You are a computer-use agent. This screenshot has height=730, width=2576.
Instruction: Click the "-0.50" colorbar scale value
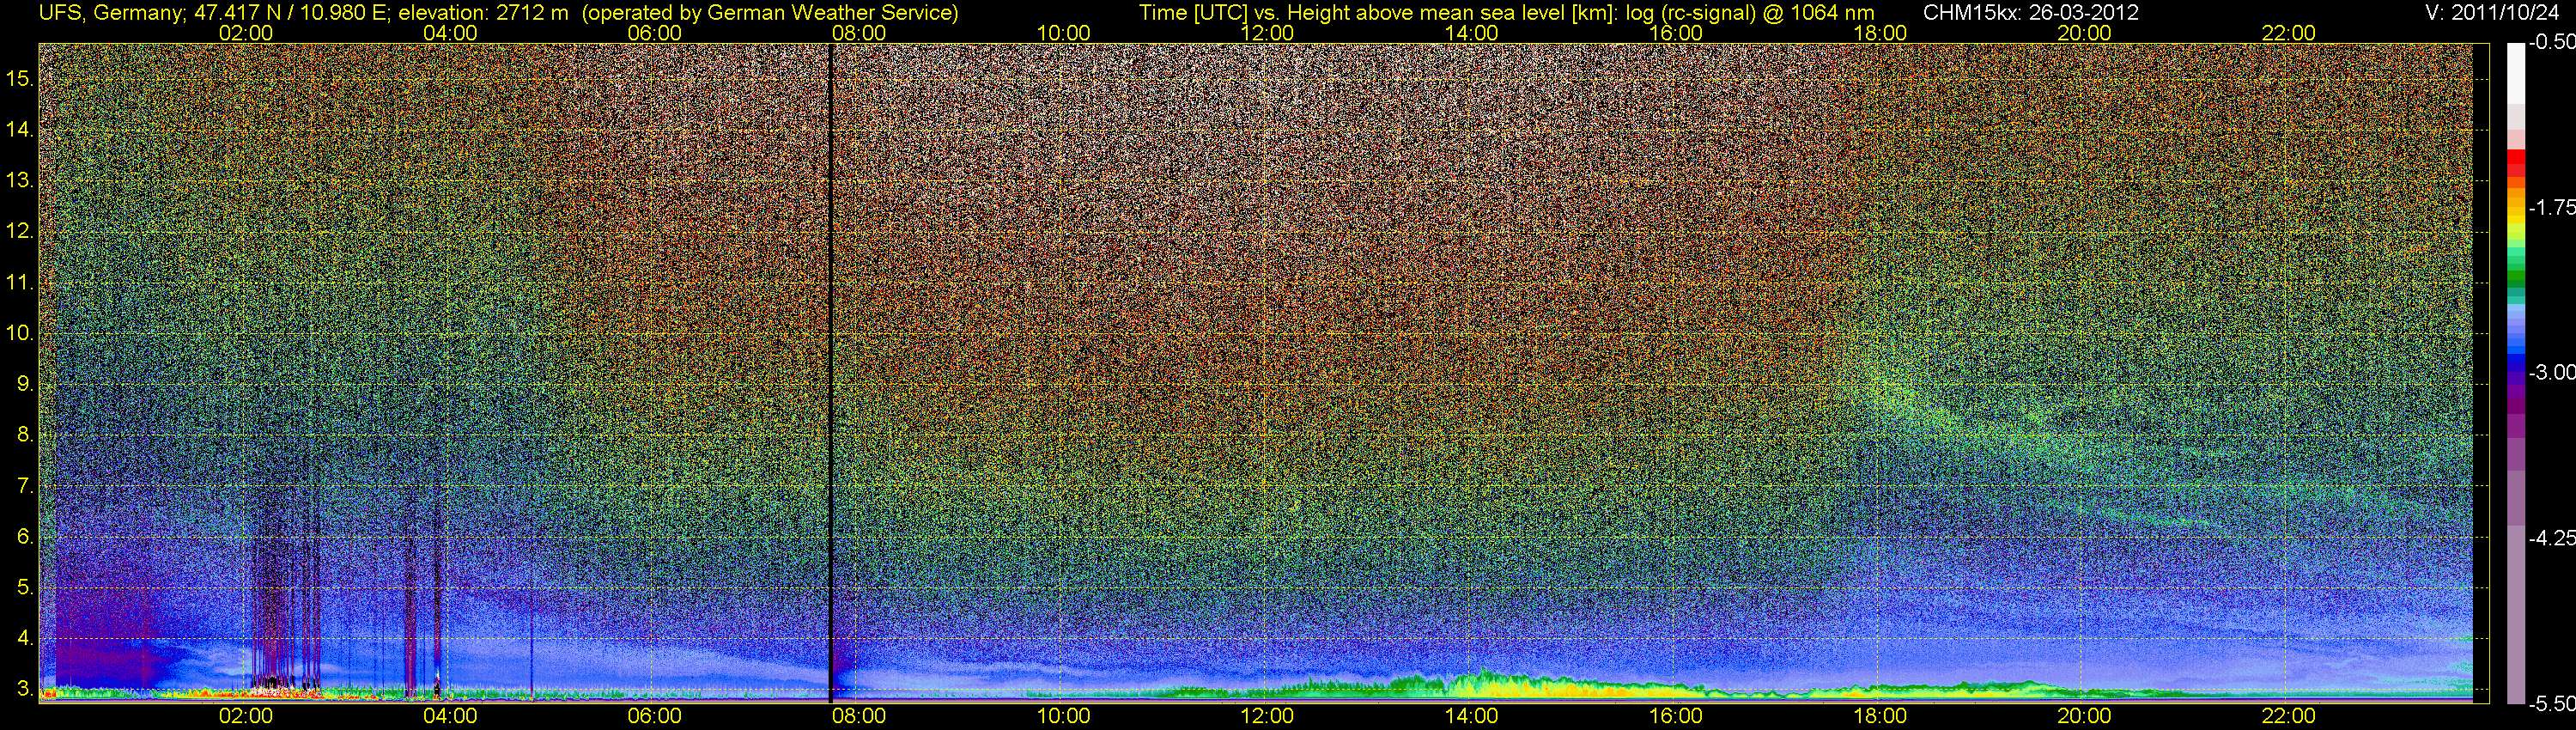coord(2551,43)
